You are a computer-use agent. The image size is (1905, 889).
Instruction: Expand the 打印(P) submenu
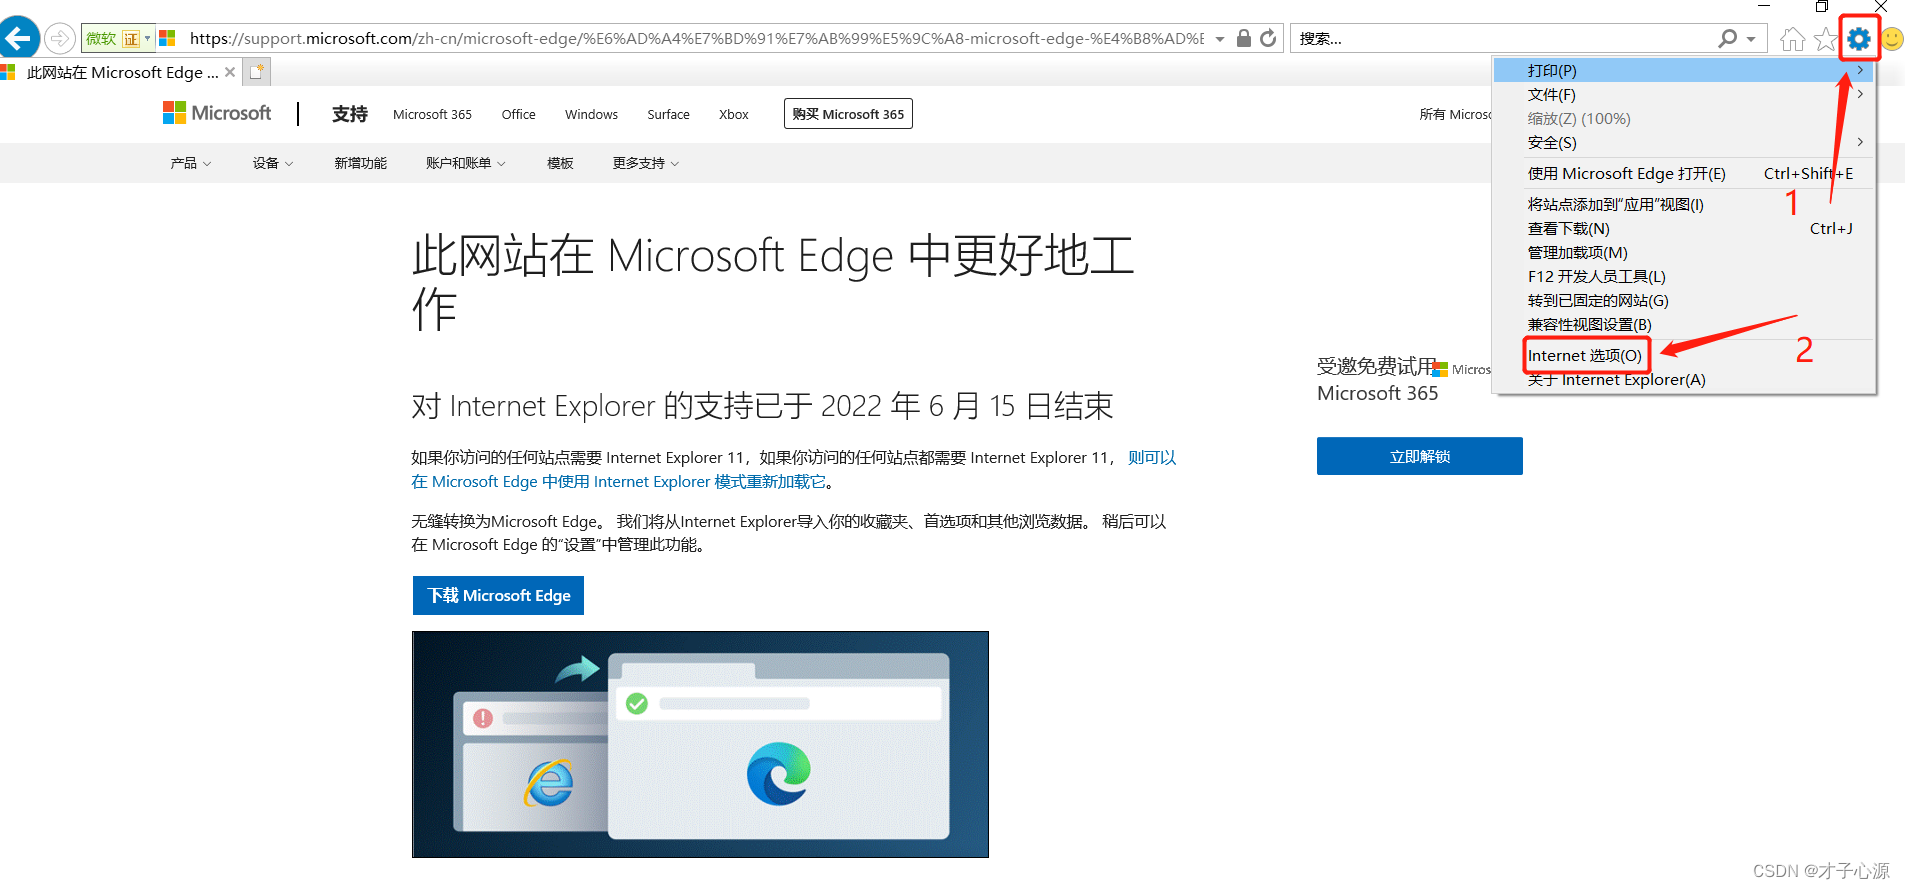click(x=1683, y=70)
